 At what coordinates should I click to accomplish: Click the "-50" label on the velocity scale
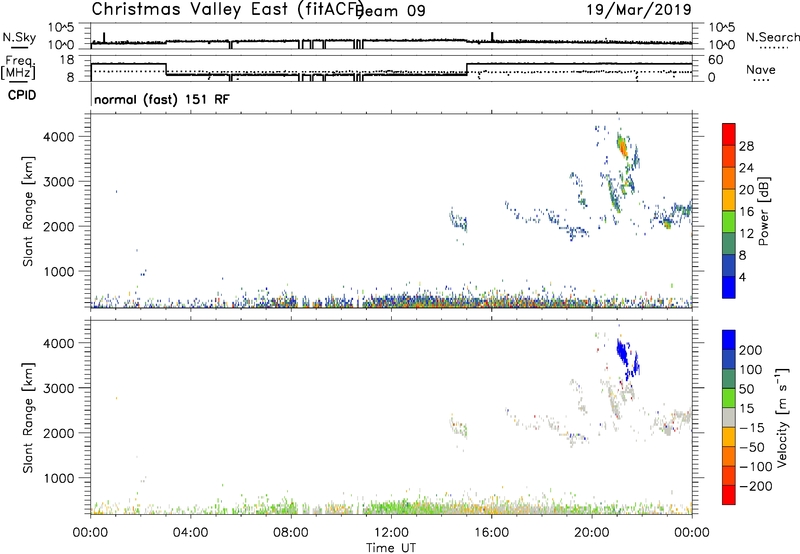(x=752, y=447)
